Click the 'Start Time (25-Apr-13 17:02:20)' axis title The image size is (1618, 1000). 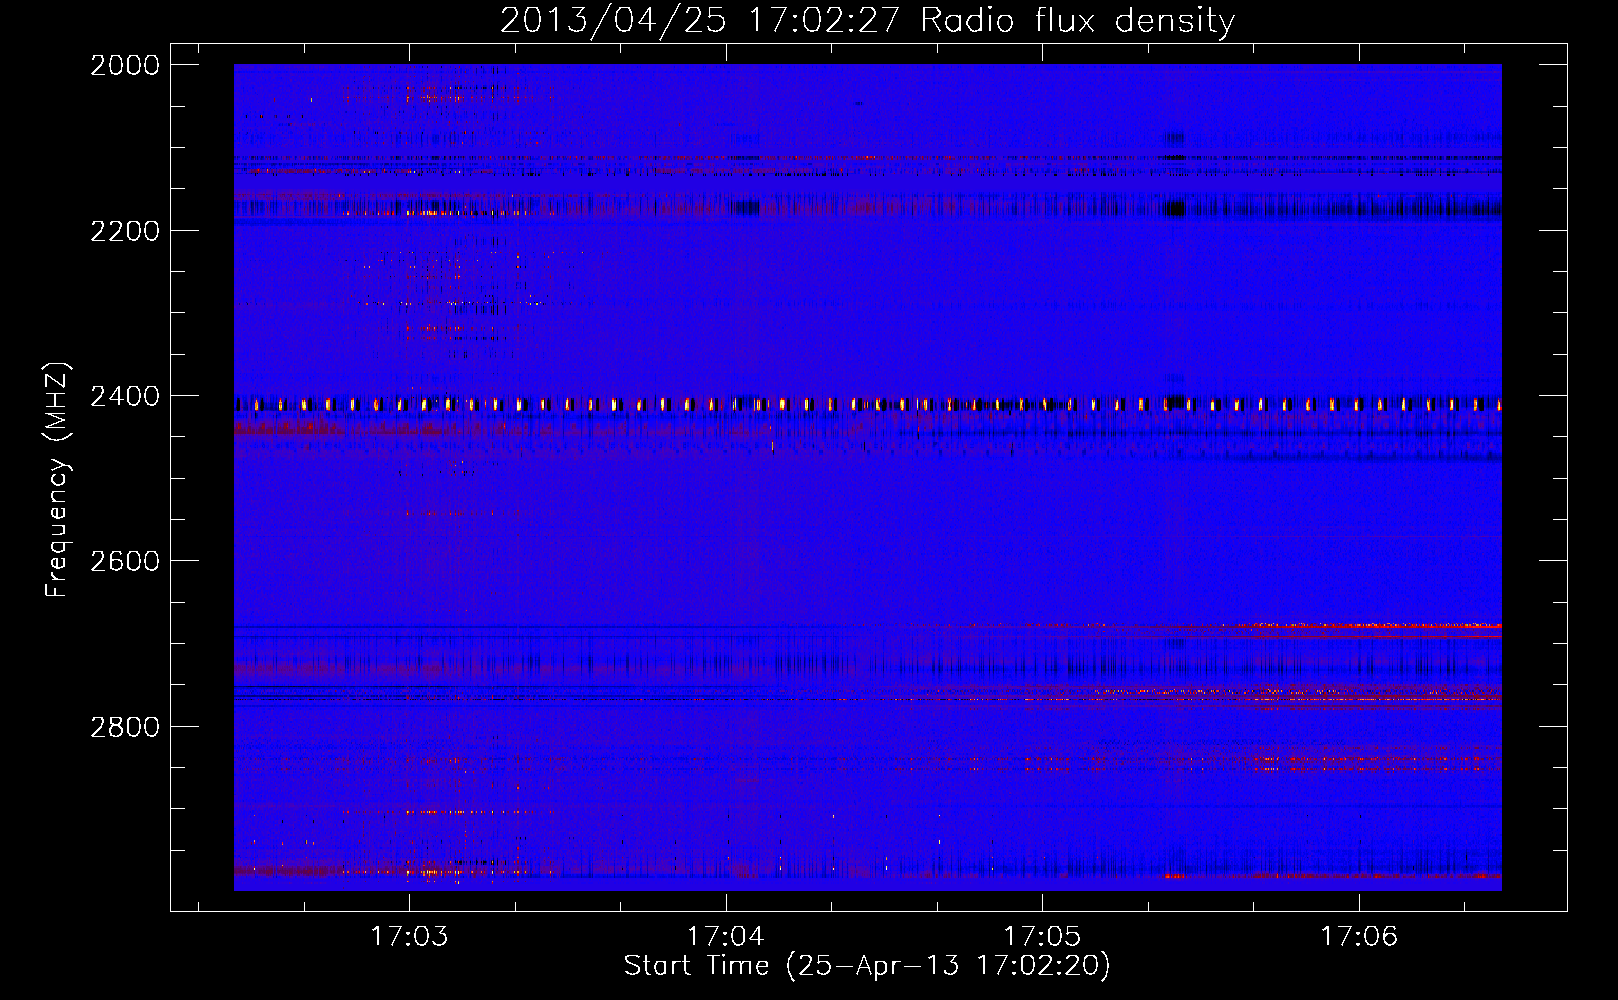pos(867,966)
